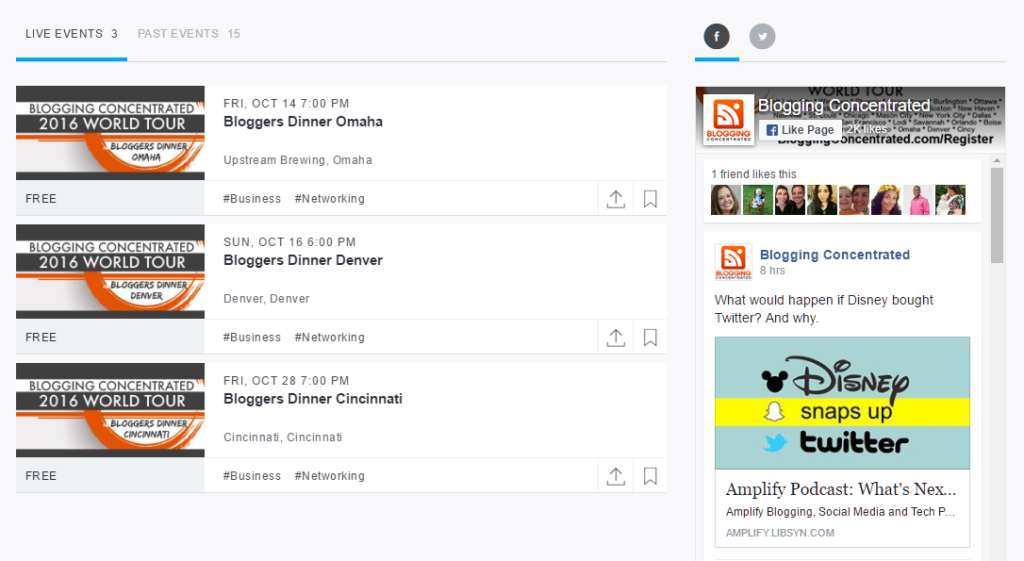The height and width of the screenshot is (561, 1024).
Task: Select #Networking tag on Denver event
Action: [x=330, y=338]
